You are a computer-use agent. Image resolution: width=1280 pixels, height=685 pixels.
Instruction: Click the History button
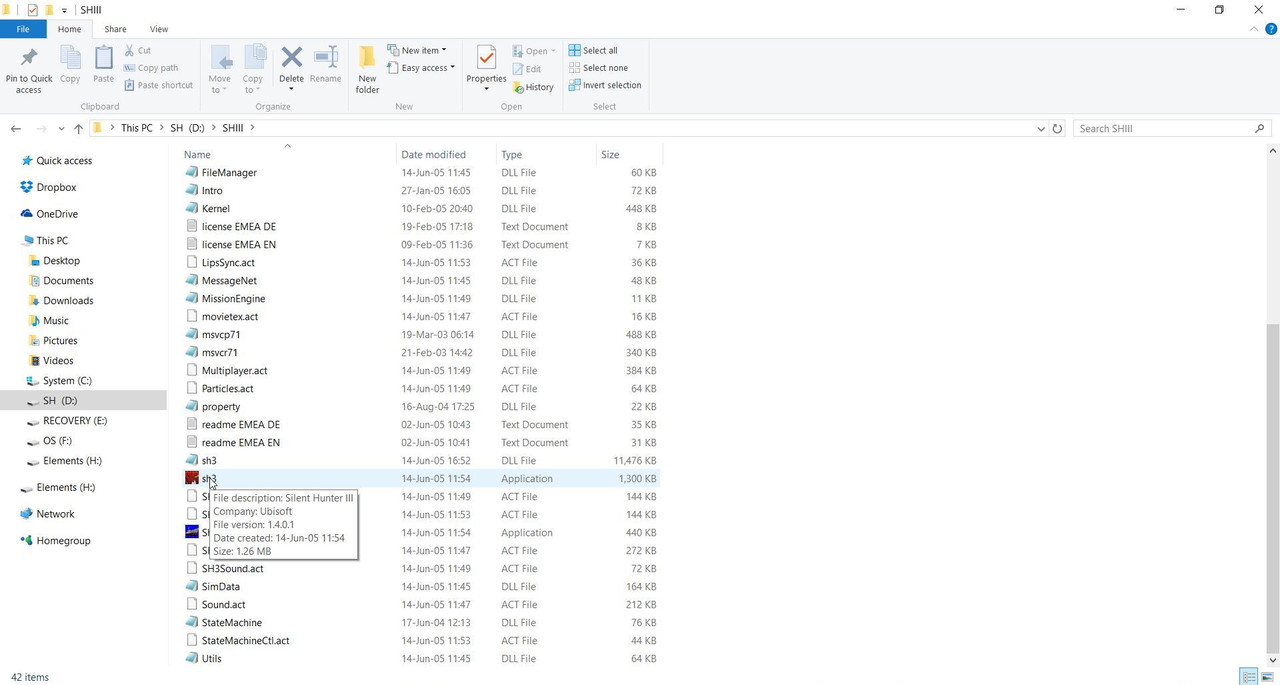click(x=532, y=87)
